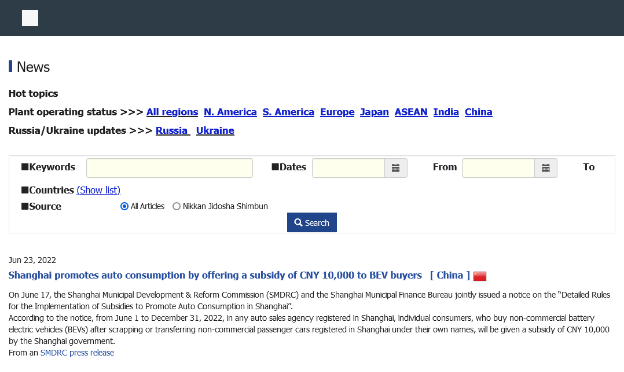Open the Russia updates link

pyautogui.click(x=172, y=130)
